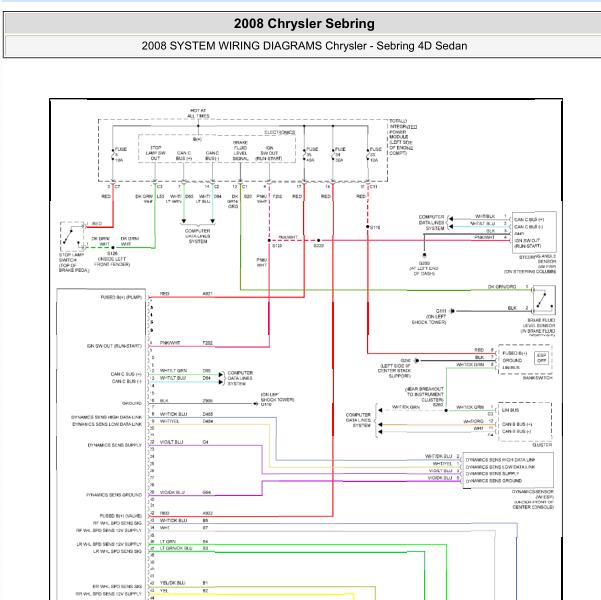The height and width of the screenshot is (600, 601).
Task: Click the brake fluid level sensor switch symbol
Action: click(544, 301)
